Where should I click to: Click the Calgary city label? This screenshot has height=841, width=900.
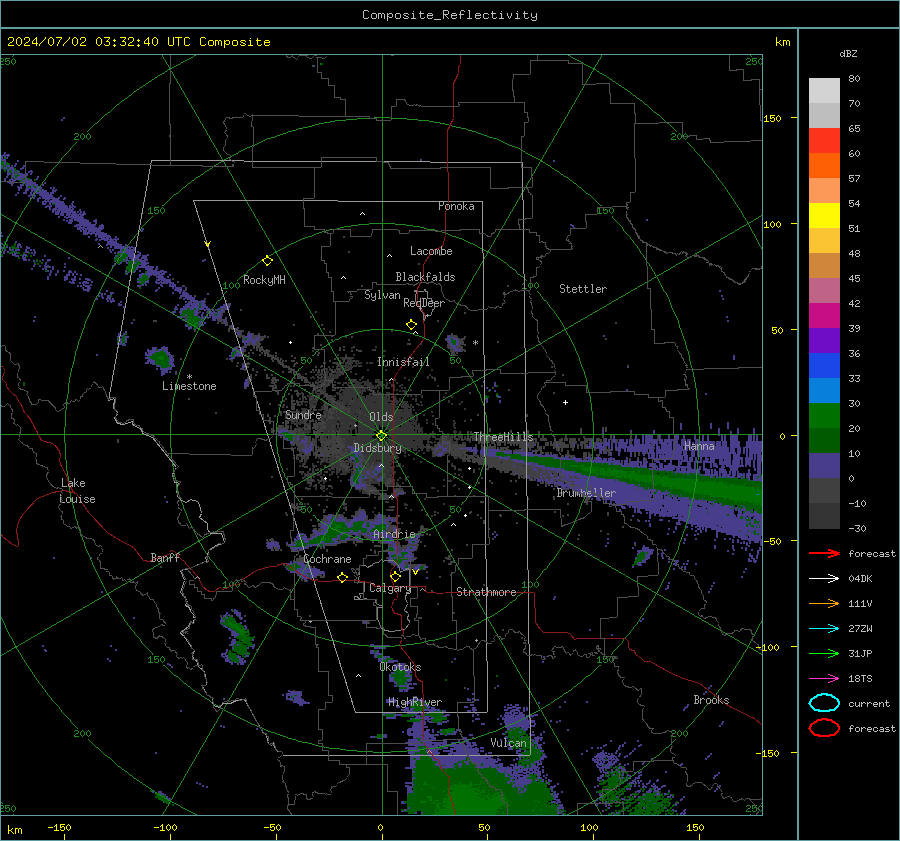(390, 588)
